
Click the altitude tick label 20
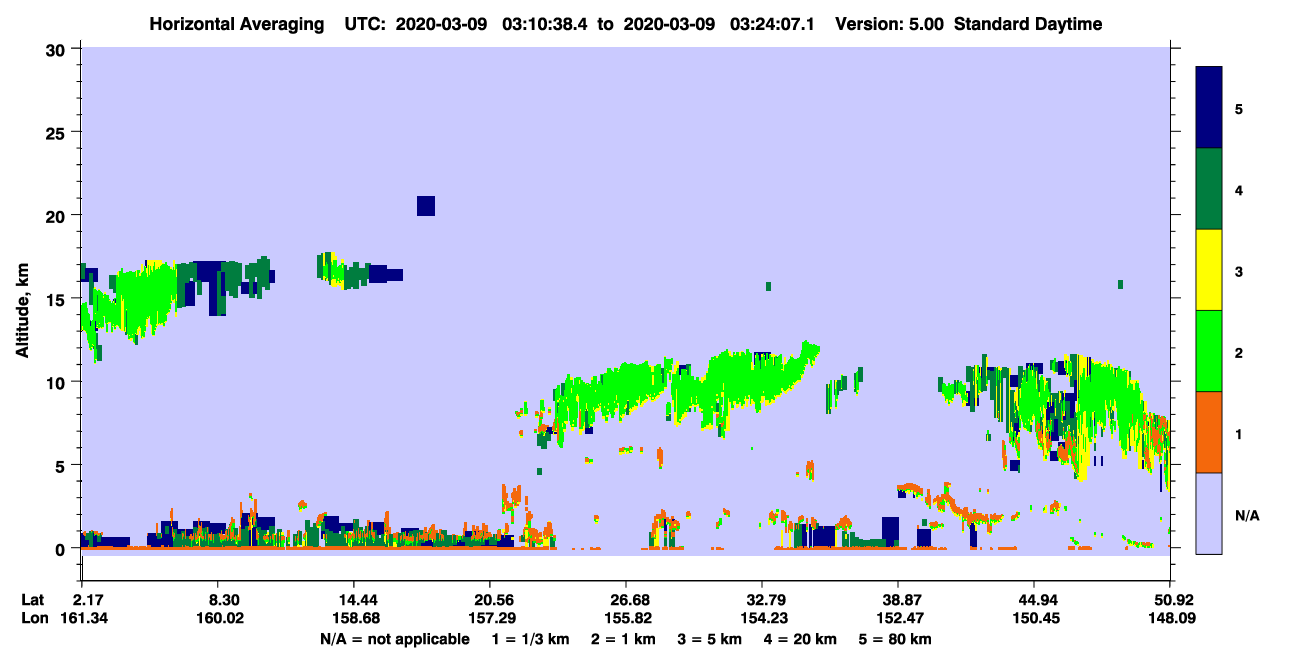[58, 215]
